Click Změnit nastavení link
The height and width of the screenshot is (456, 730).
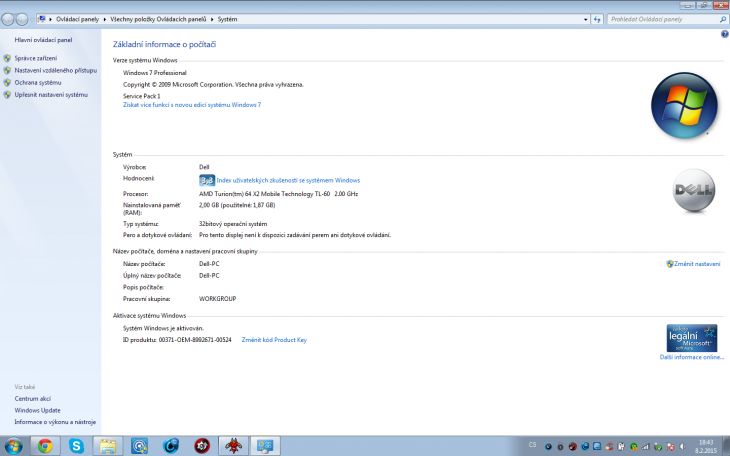(697, 264)
